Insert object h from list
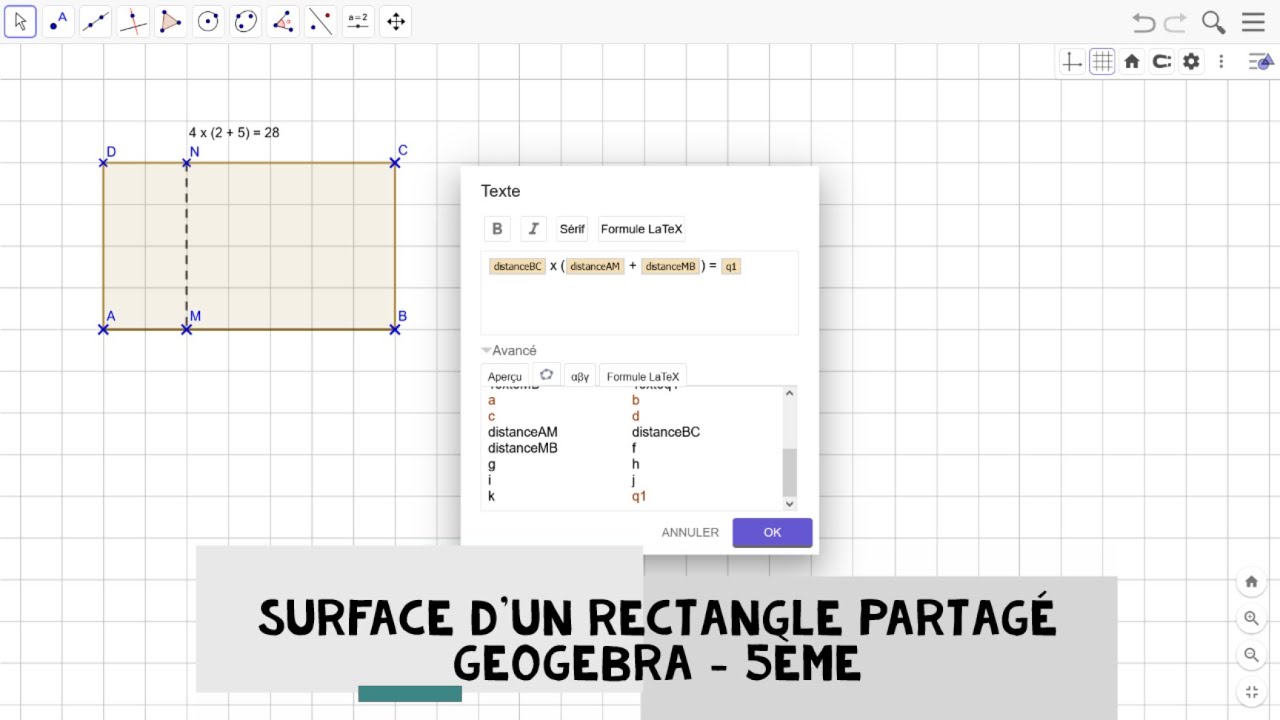Image resolution: width=1280 pixels, height=720 pixels. [x=636, y=464]
